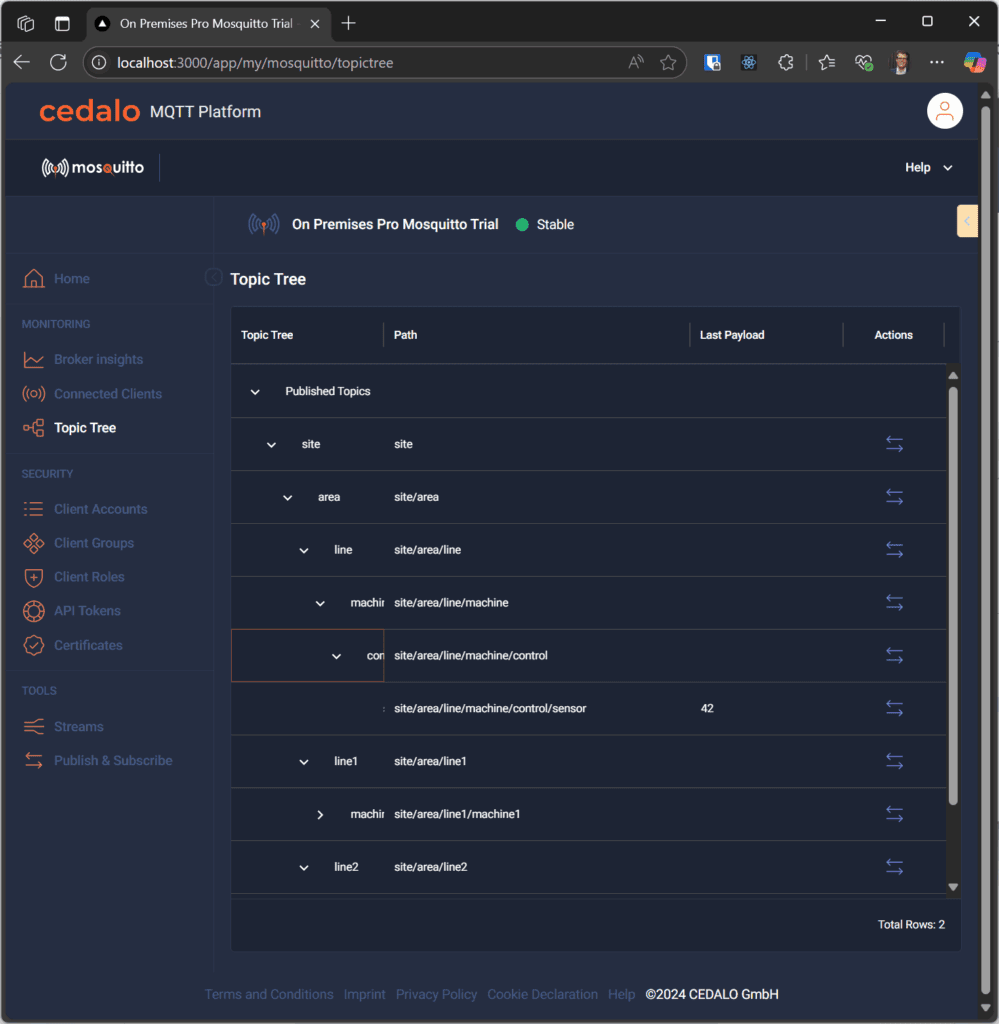Screen dimensions: 999x1024
Task: Select Connected Clients in the monitoring menu
Action: coord(107,393)
